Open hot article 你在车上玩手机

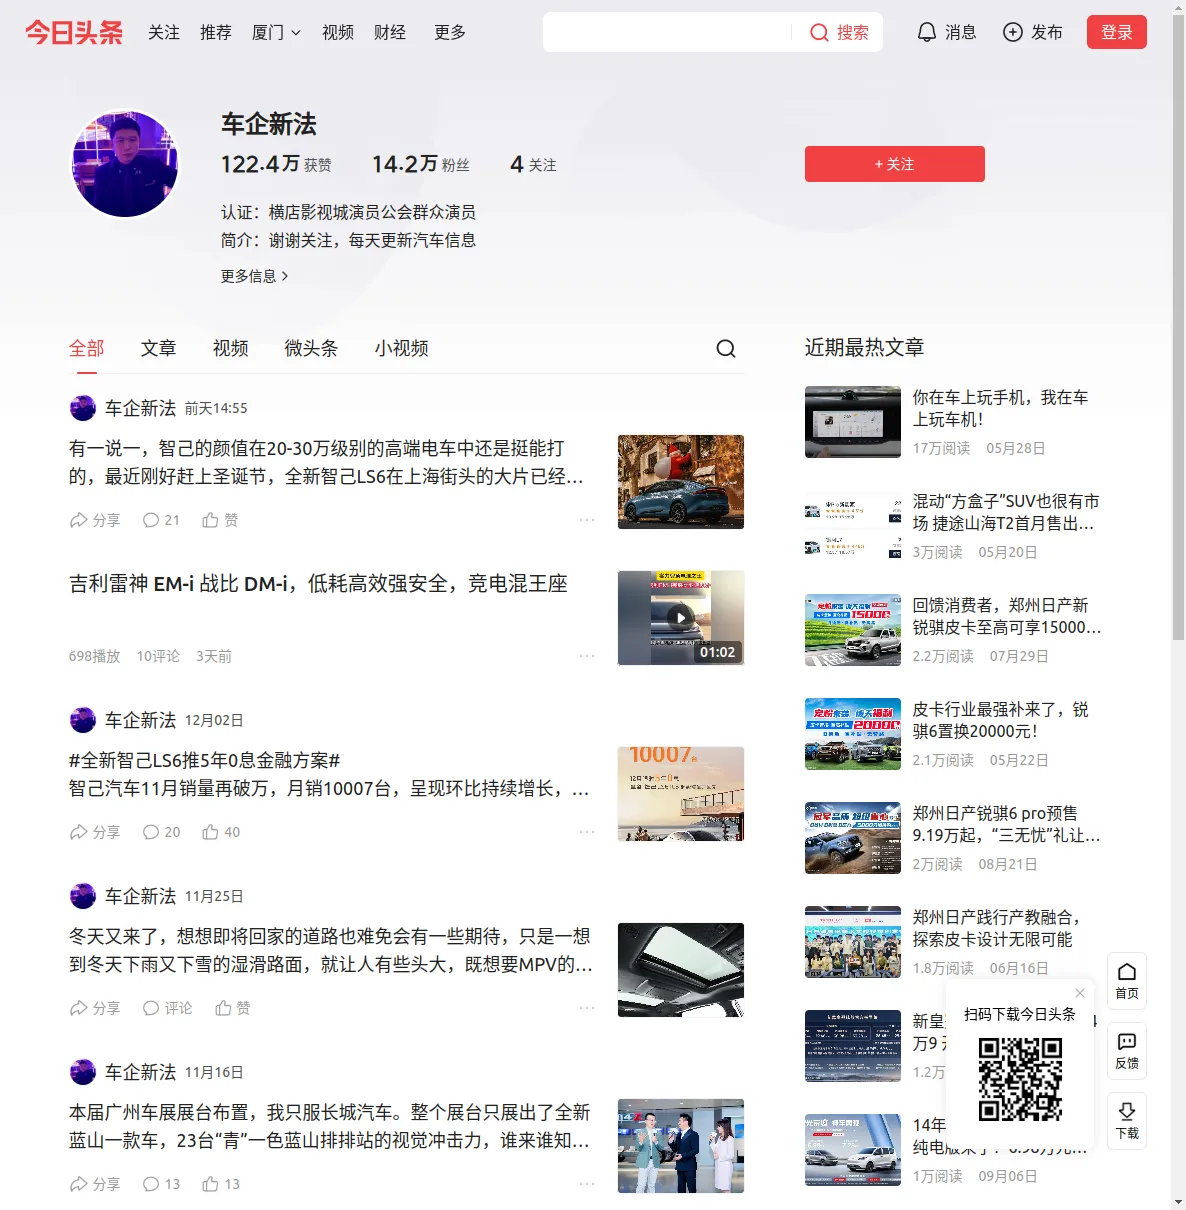1000,408
